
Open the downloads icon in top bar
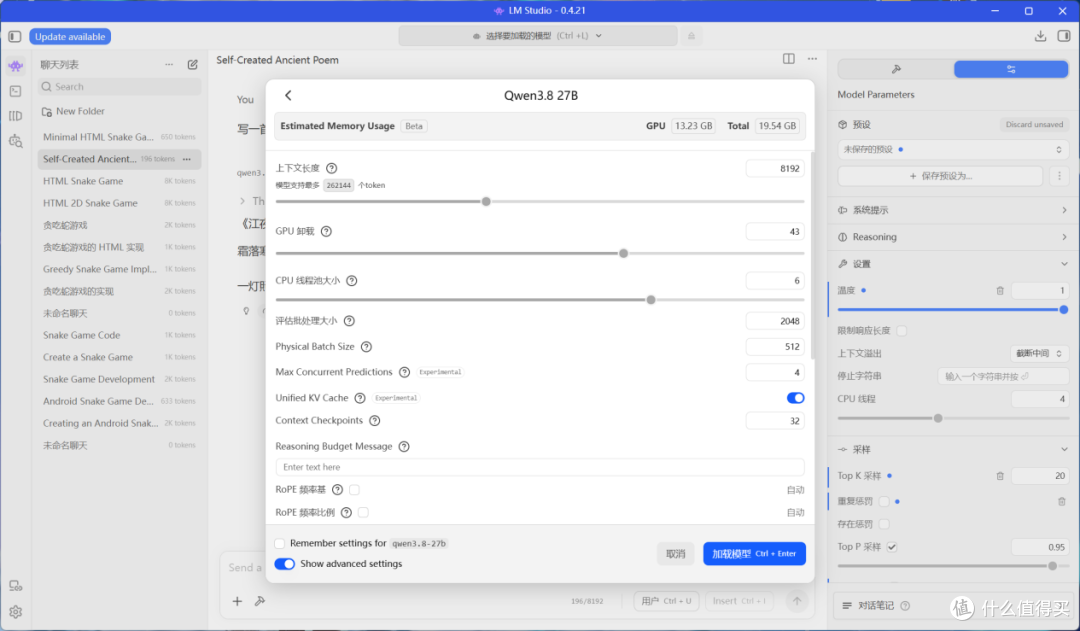pos(1040,36)
